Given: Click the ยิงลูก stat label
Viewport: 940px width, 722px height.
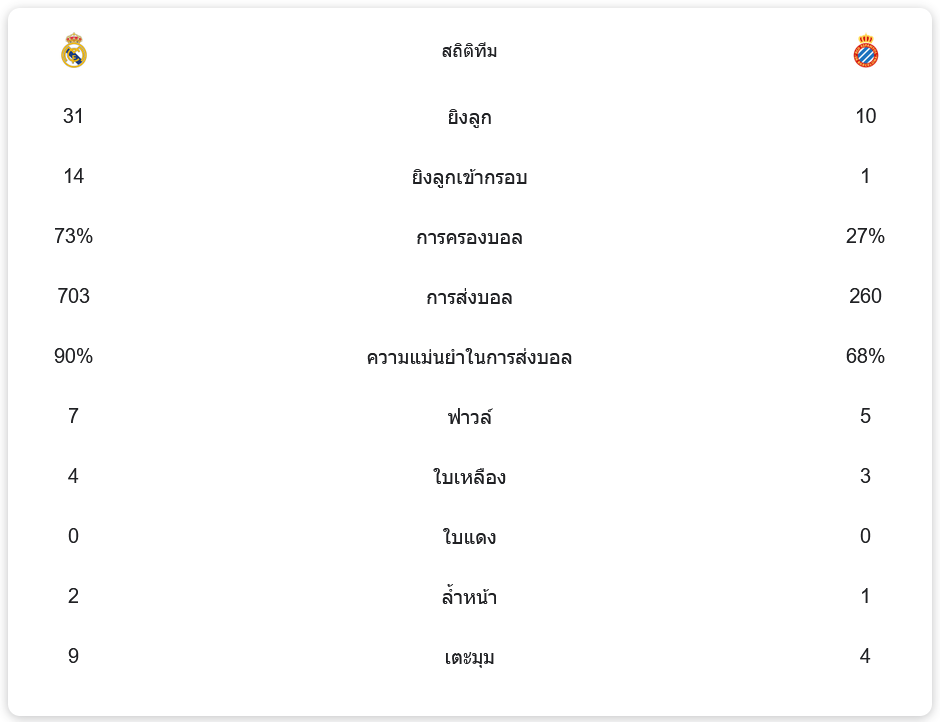Looking at the screenshot, I should 469,117.
